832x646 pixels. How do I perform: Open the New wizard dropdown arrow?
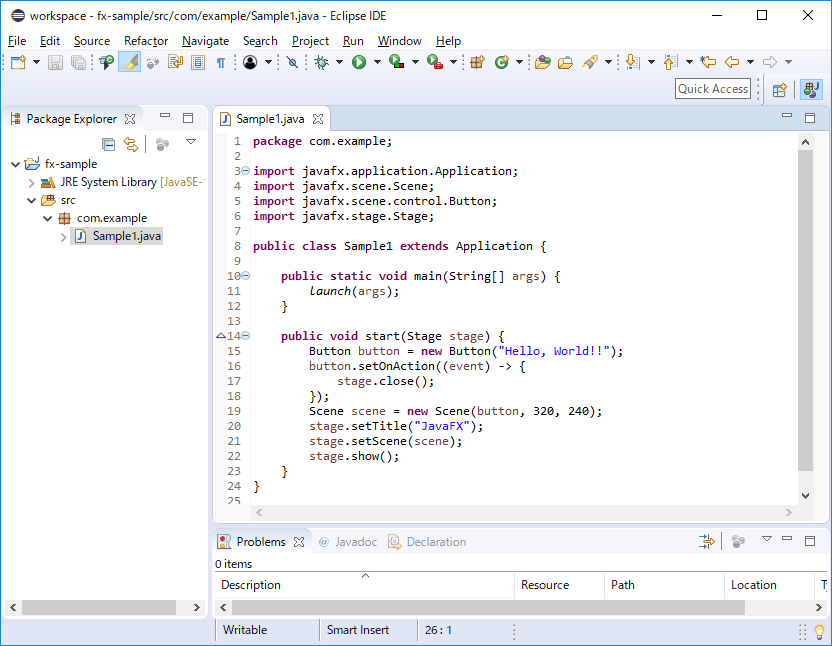36,62
